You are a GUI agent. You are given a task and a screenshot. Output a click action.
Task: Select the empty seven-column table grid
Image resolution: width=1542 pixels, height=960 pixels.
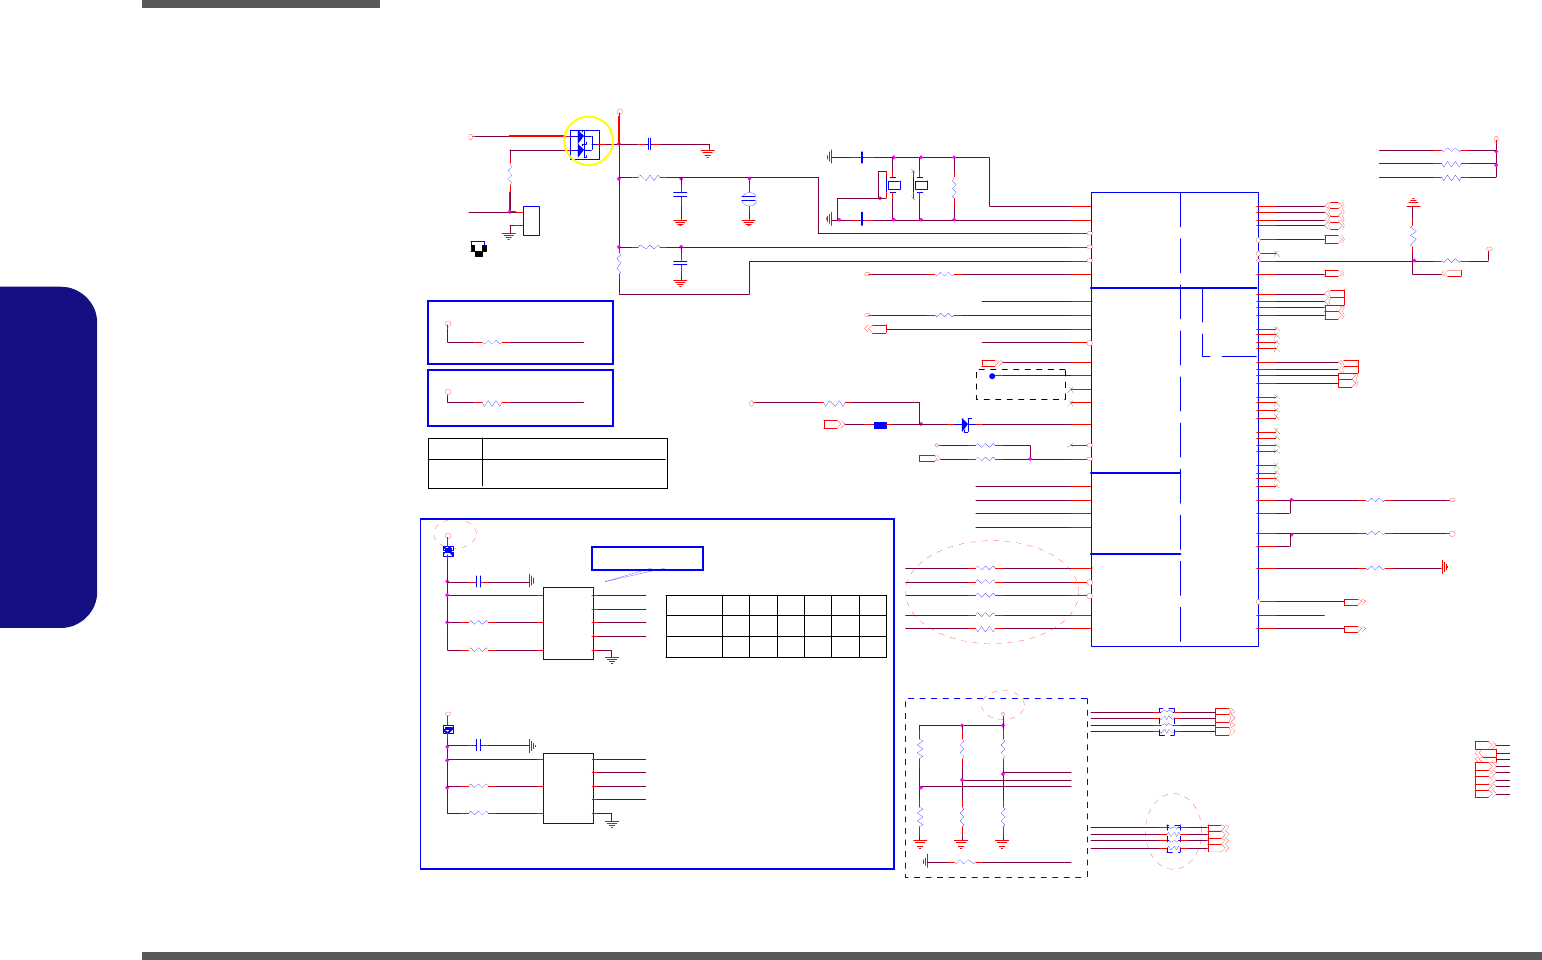776,626
